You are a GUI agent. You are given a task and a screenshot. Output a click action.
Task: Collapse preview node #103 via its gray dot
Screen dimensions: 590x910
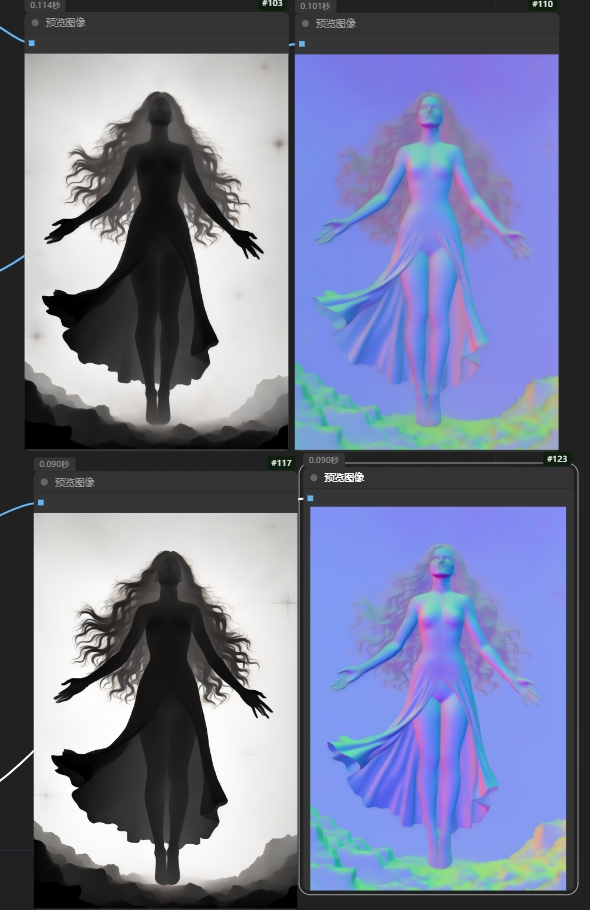[35, 23]
